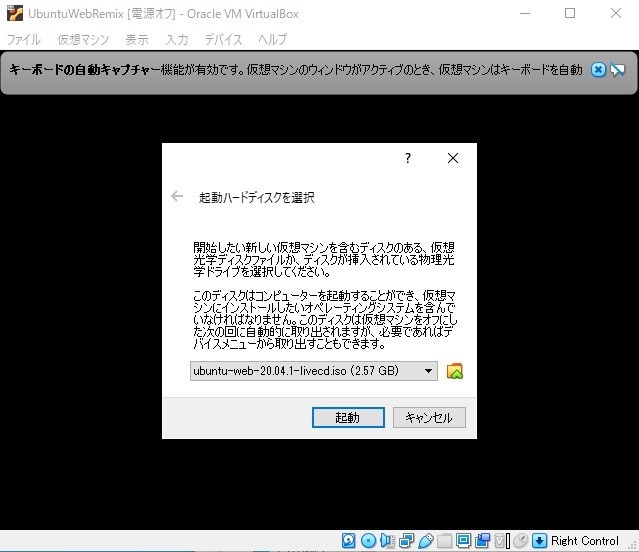Click the keyboard capture arrow icon

point(539,541)
